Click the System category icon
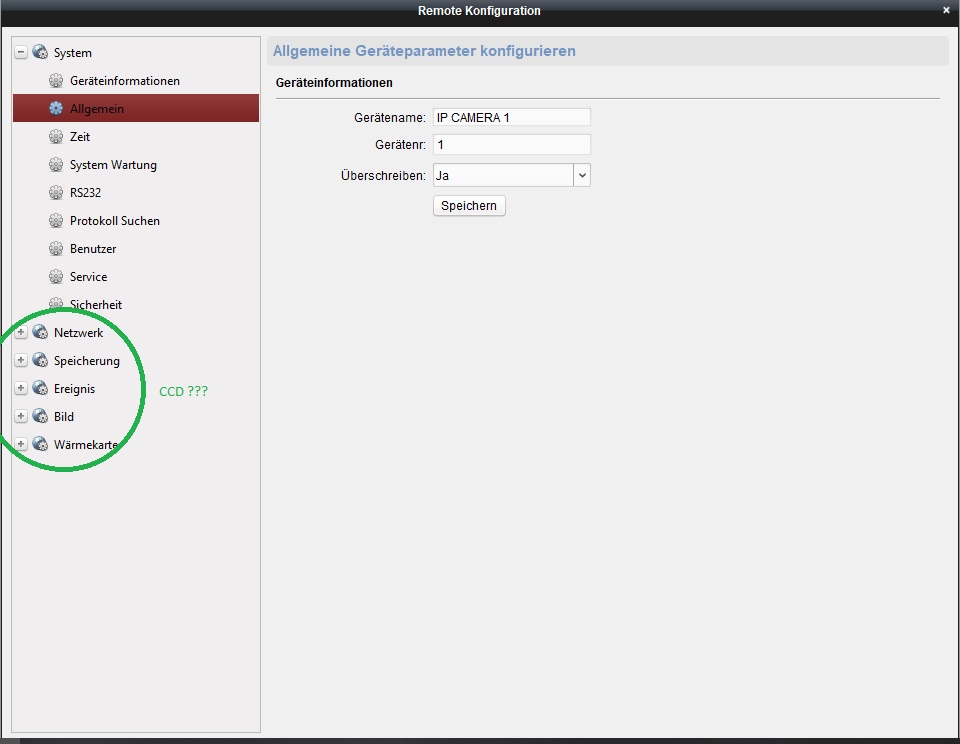Image resolution: width=960 pixels, height=744 pixels. 40,53
